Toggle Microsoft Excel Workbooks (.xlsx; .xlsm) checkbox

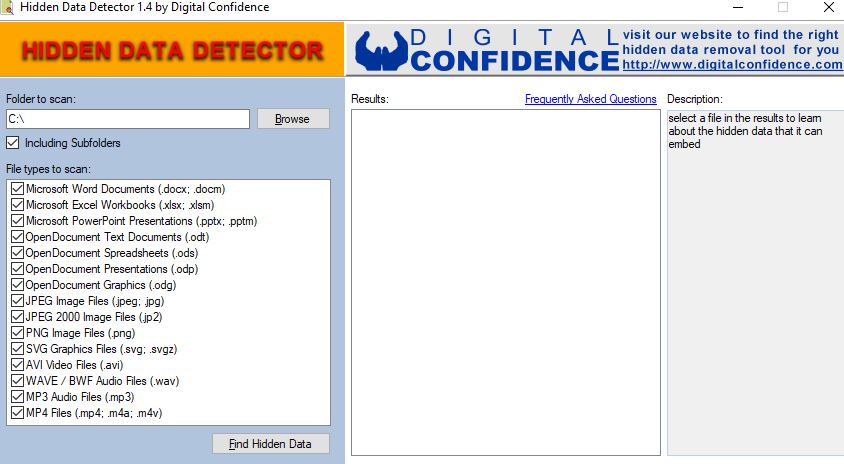[x=17, y=205]
